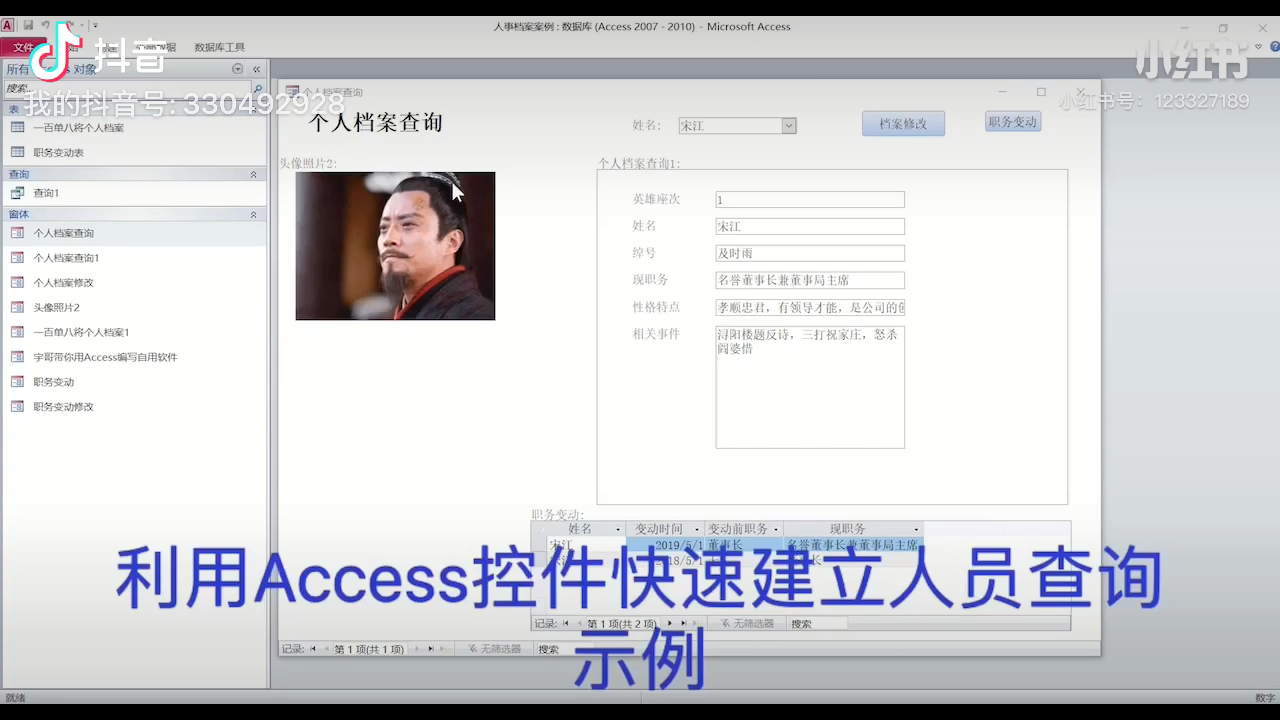The height and width of the screenshot is (720, 1280).
Task: Select the 头像照片2 form
Action: coord(134,308)
